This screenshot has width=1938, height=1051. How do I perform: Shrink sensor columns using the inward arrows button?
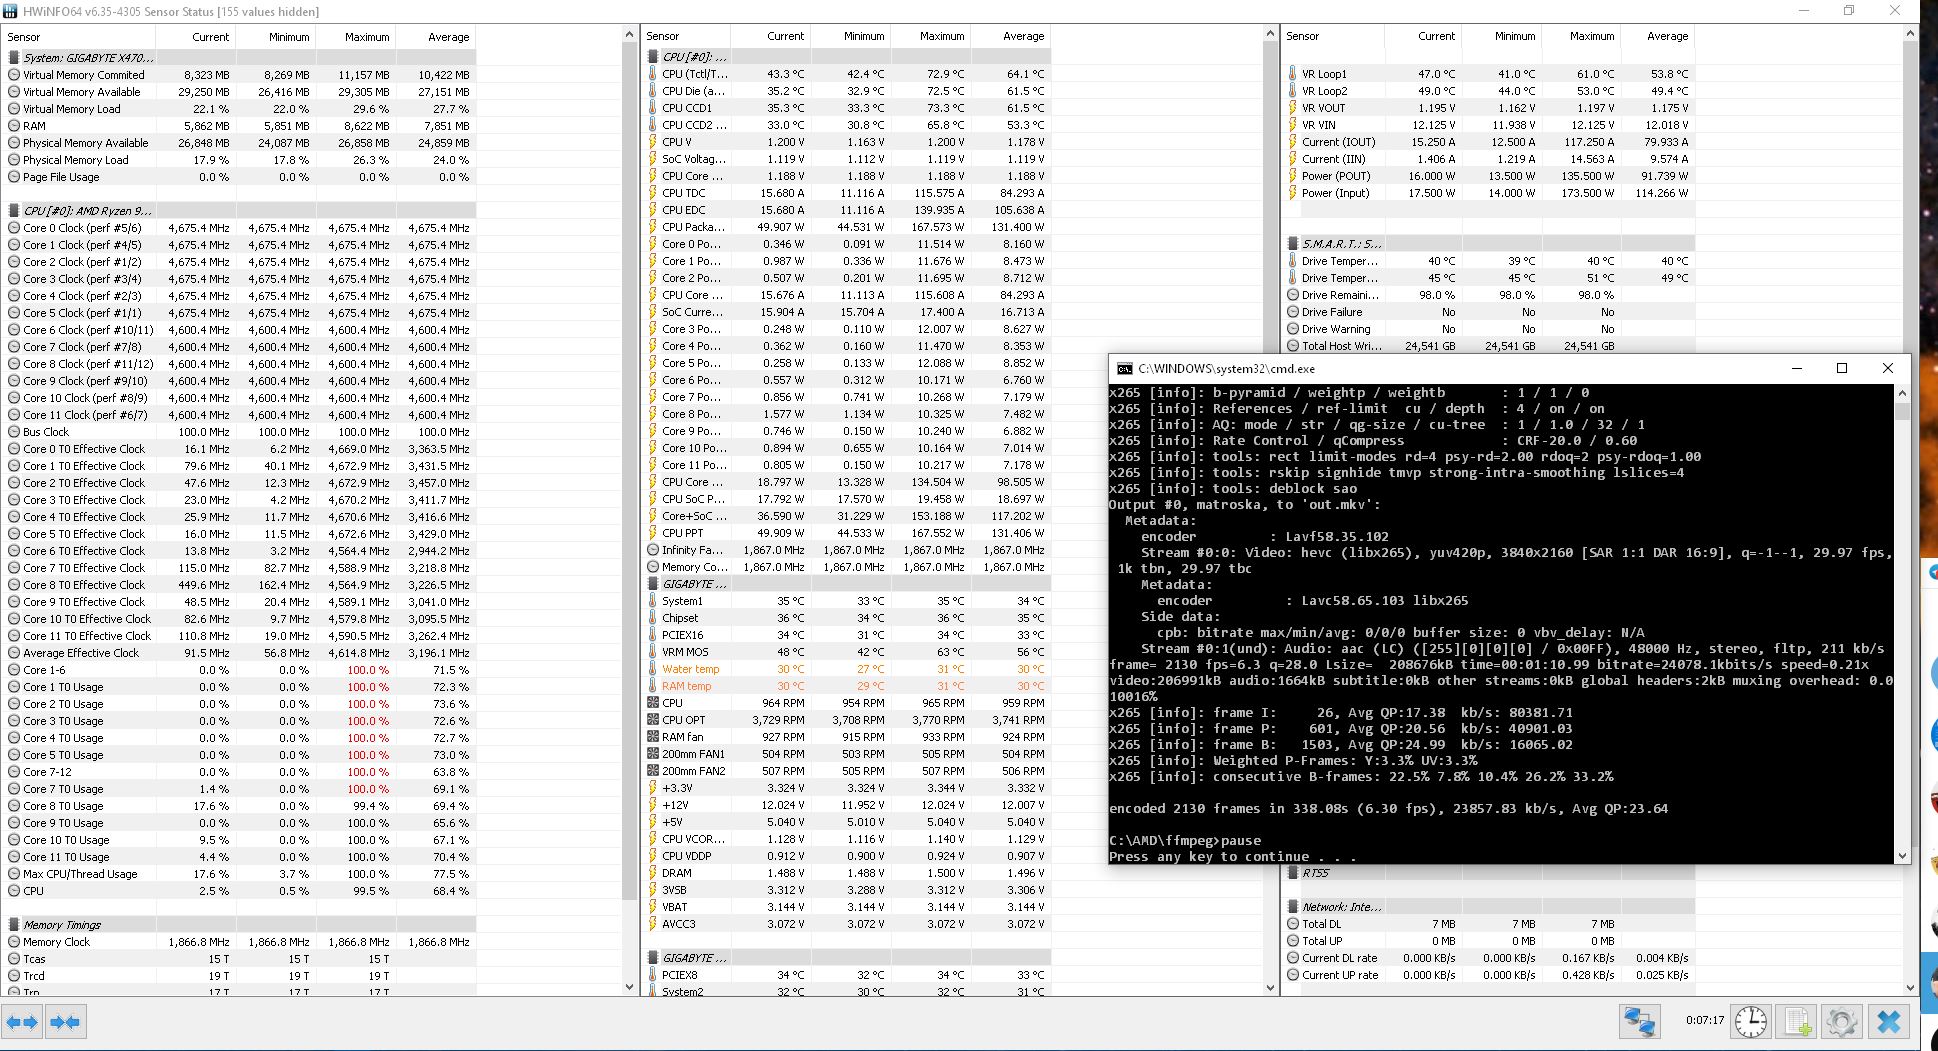[66, 1022]
